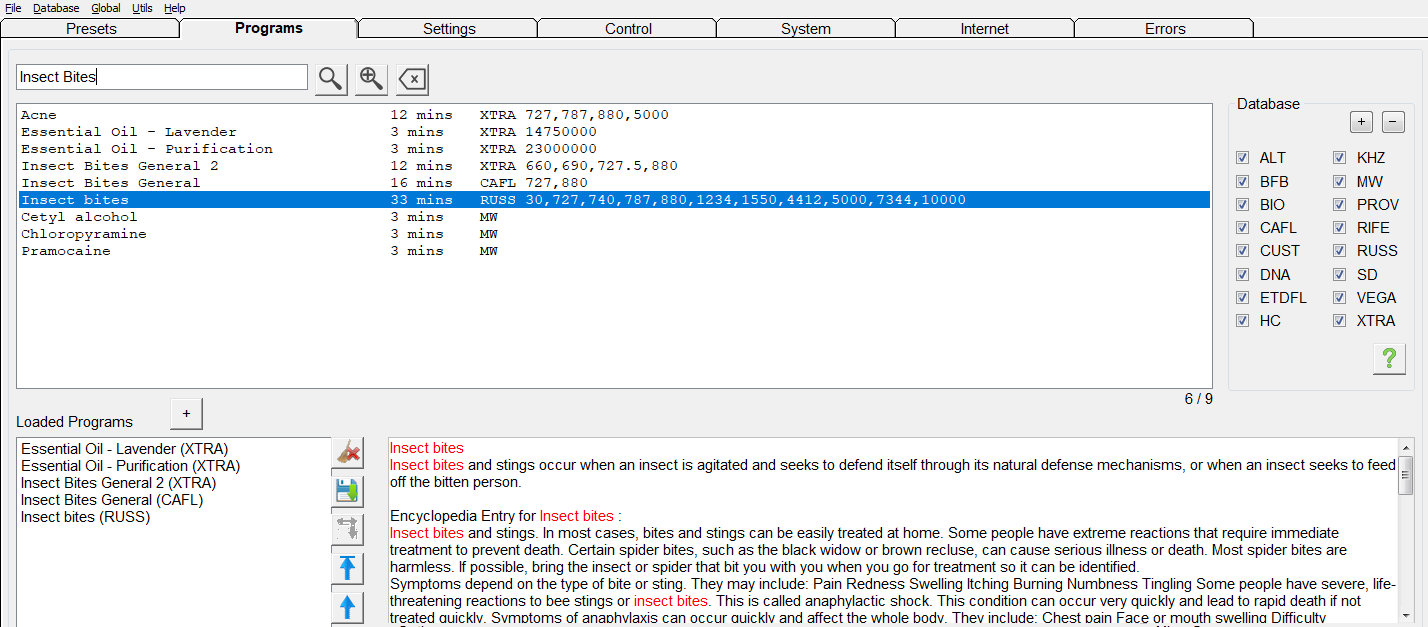Image resolution: width=1428 pixels, height=627 pixels.
Task: Move selected program up one position
Action: tap(347, 607)
